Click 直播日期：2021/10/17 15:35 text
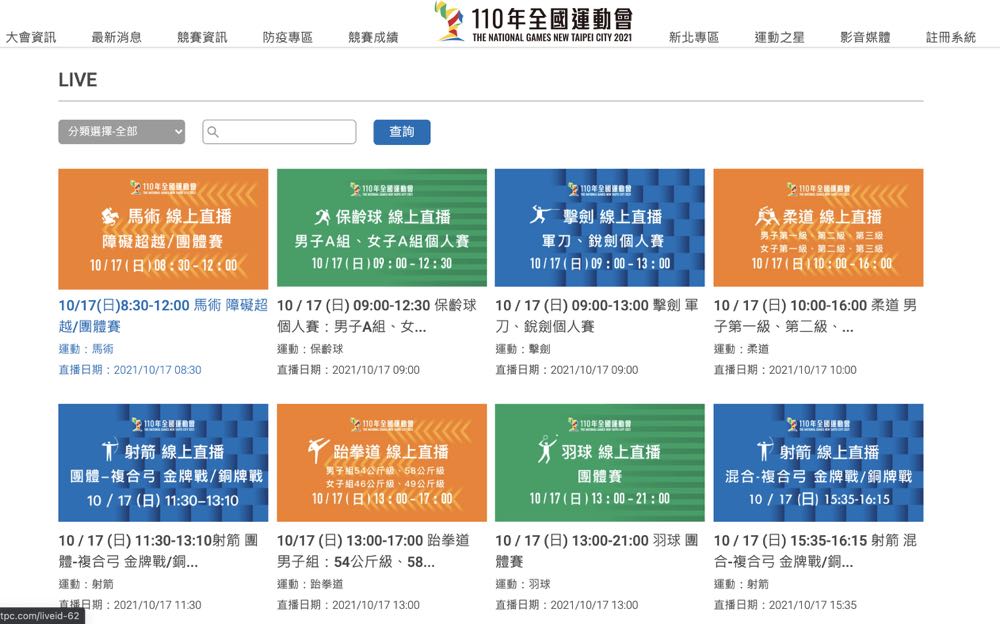Screen dimensions: 1000x624 click(785, 605)
